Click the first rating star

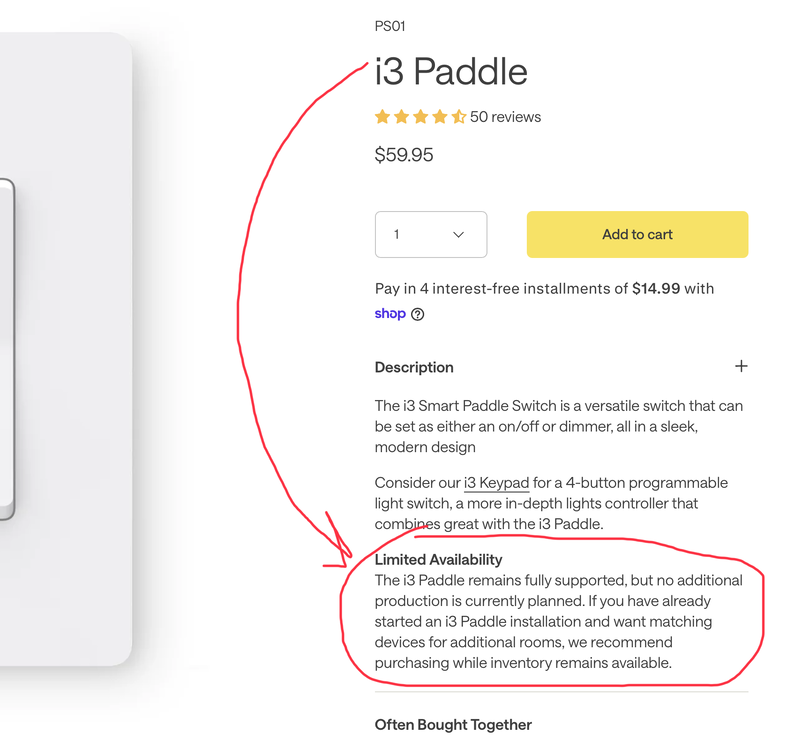point(382,117)
